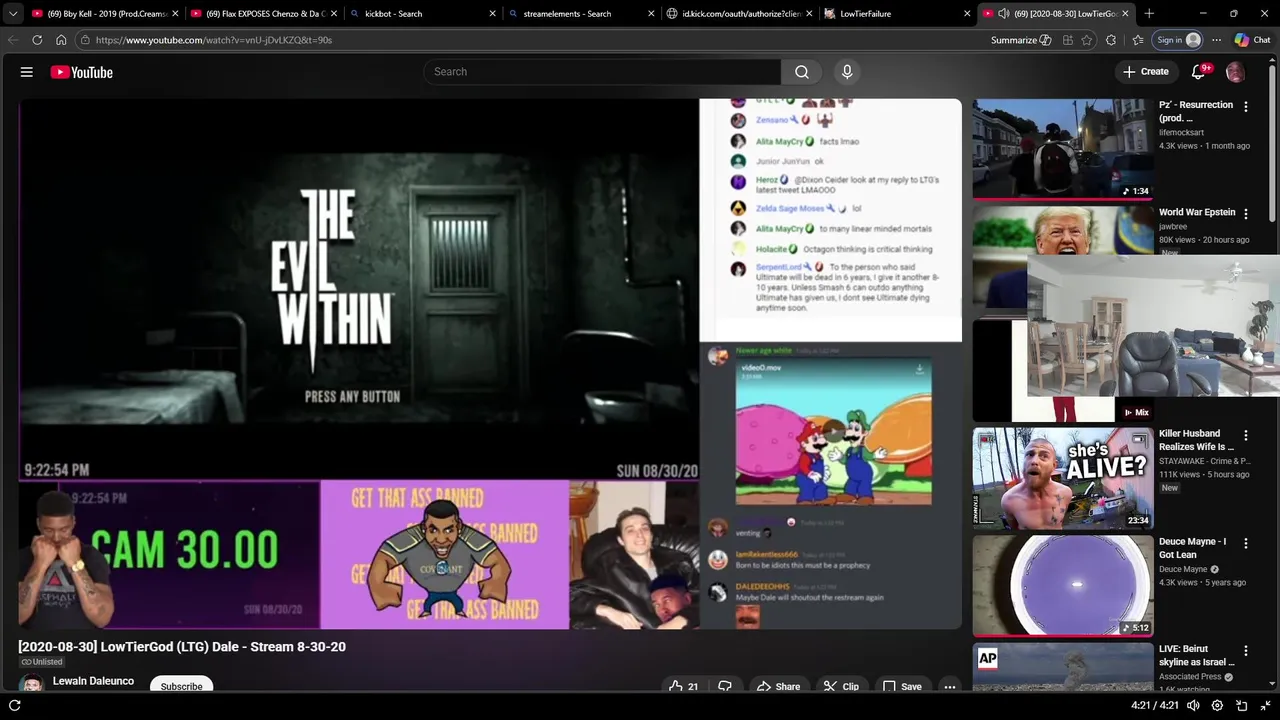Expand the tab actions dropdown
This screenshot has height=720, width=1280.
click(x=13, y=14)
